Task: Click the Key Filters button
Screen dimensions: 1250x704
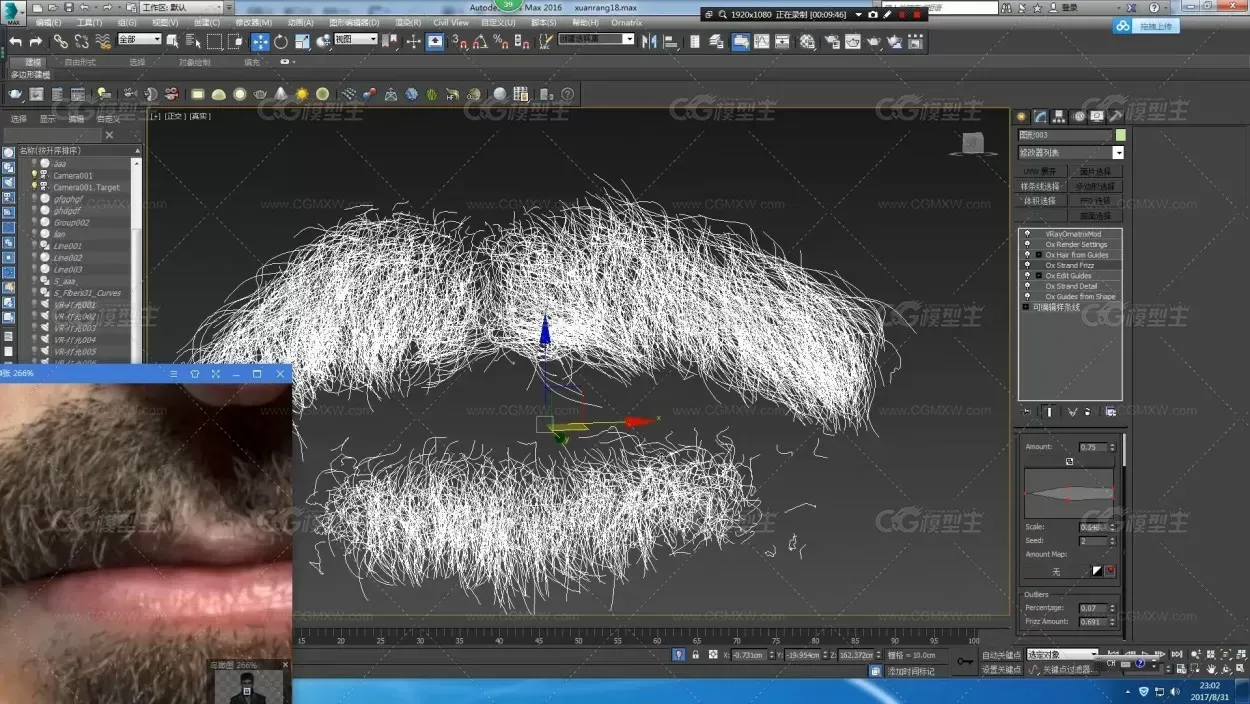Action: [x=1067, y=669]
